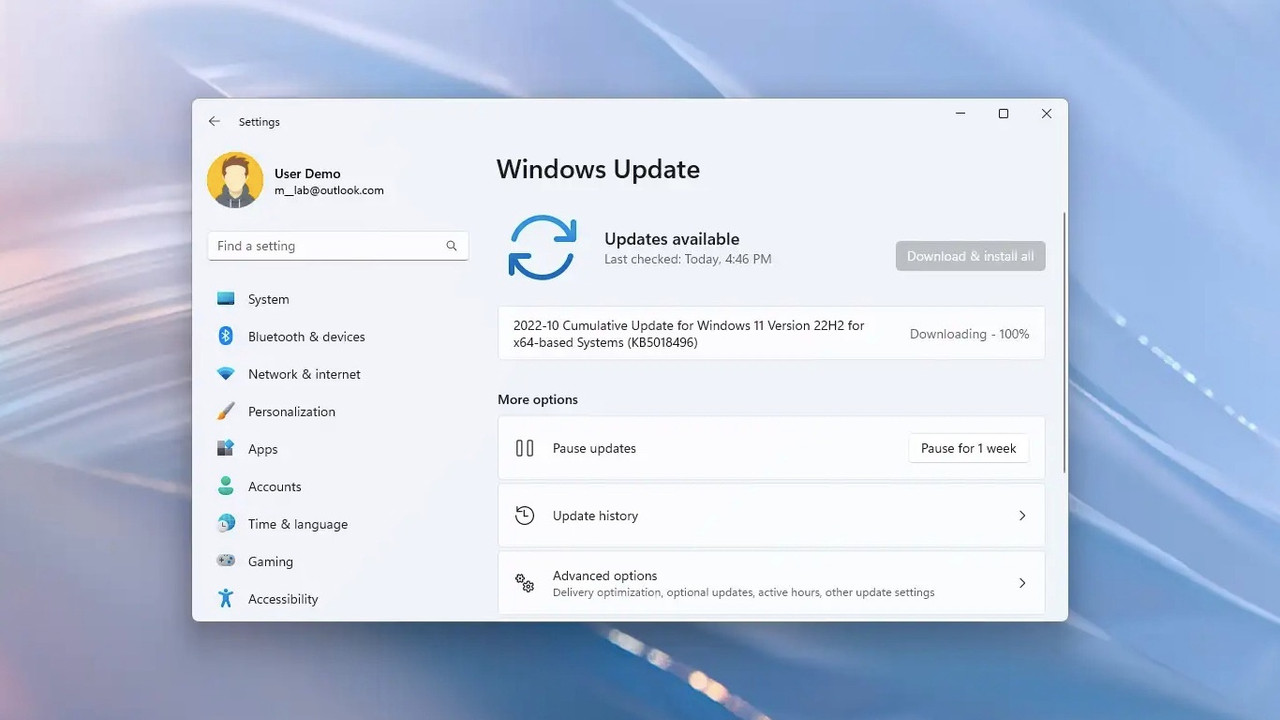Click the search magnifier in Find a setting
Viewport: 1280px width, 720px height.
(x=451, y=245)
